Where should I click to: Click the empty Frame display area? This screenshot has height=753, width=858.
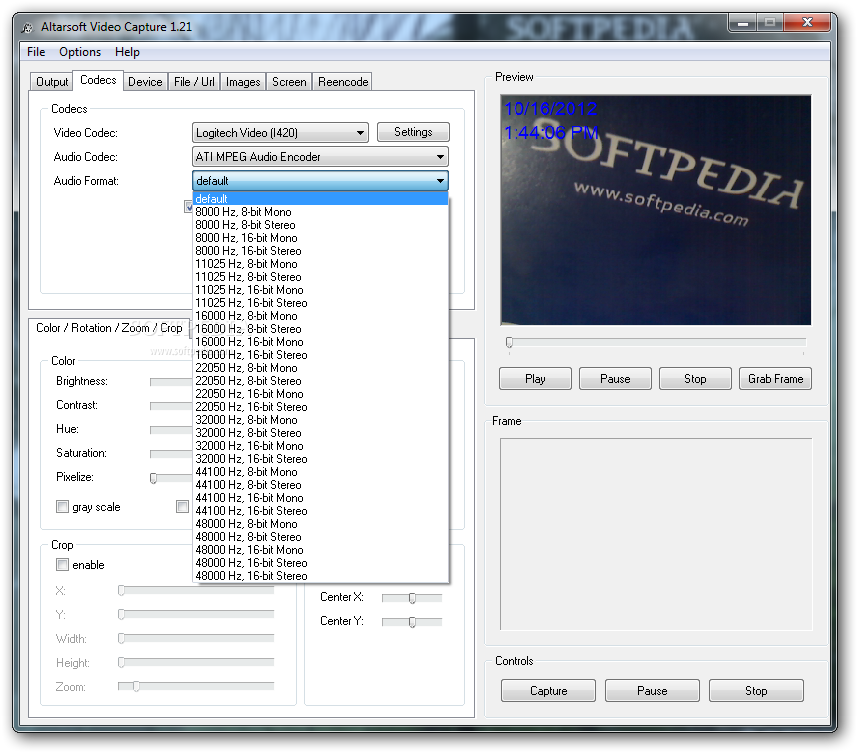coord(656,534)
